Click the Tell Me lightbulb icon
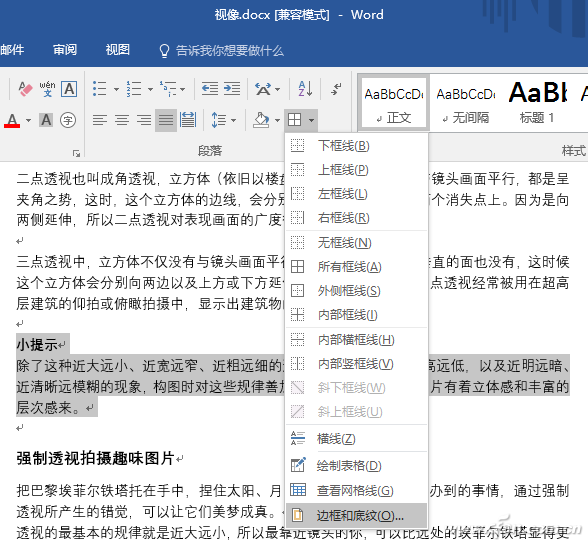Screen dimensions: 588x545 coord(164,51)
